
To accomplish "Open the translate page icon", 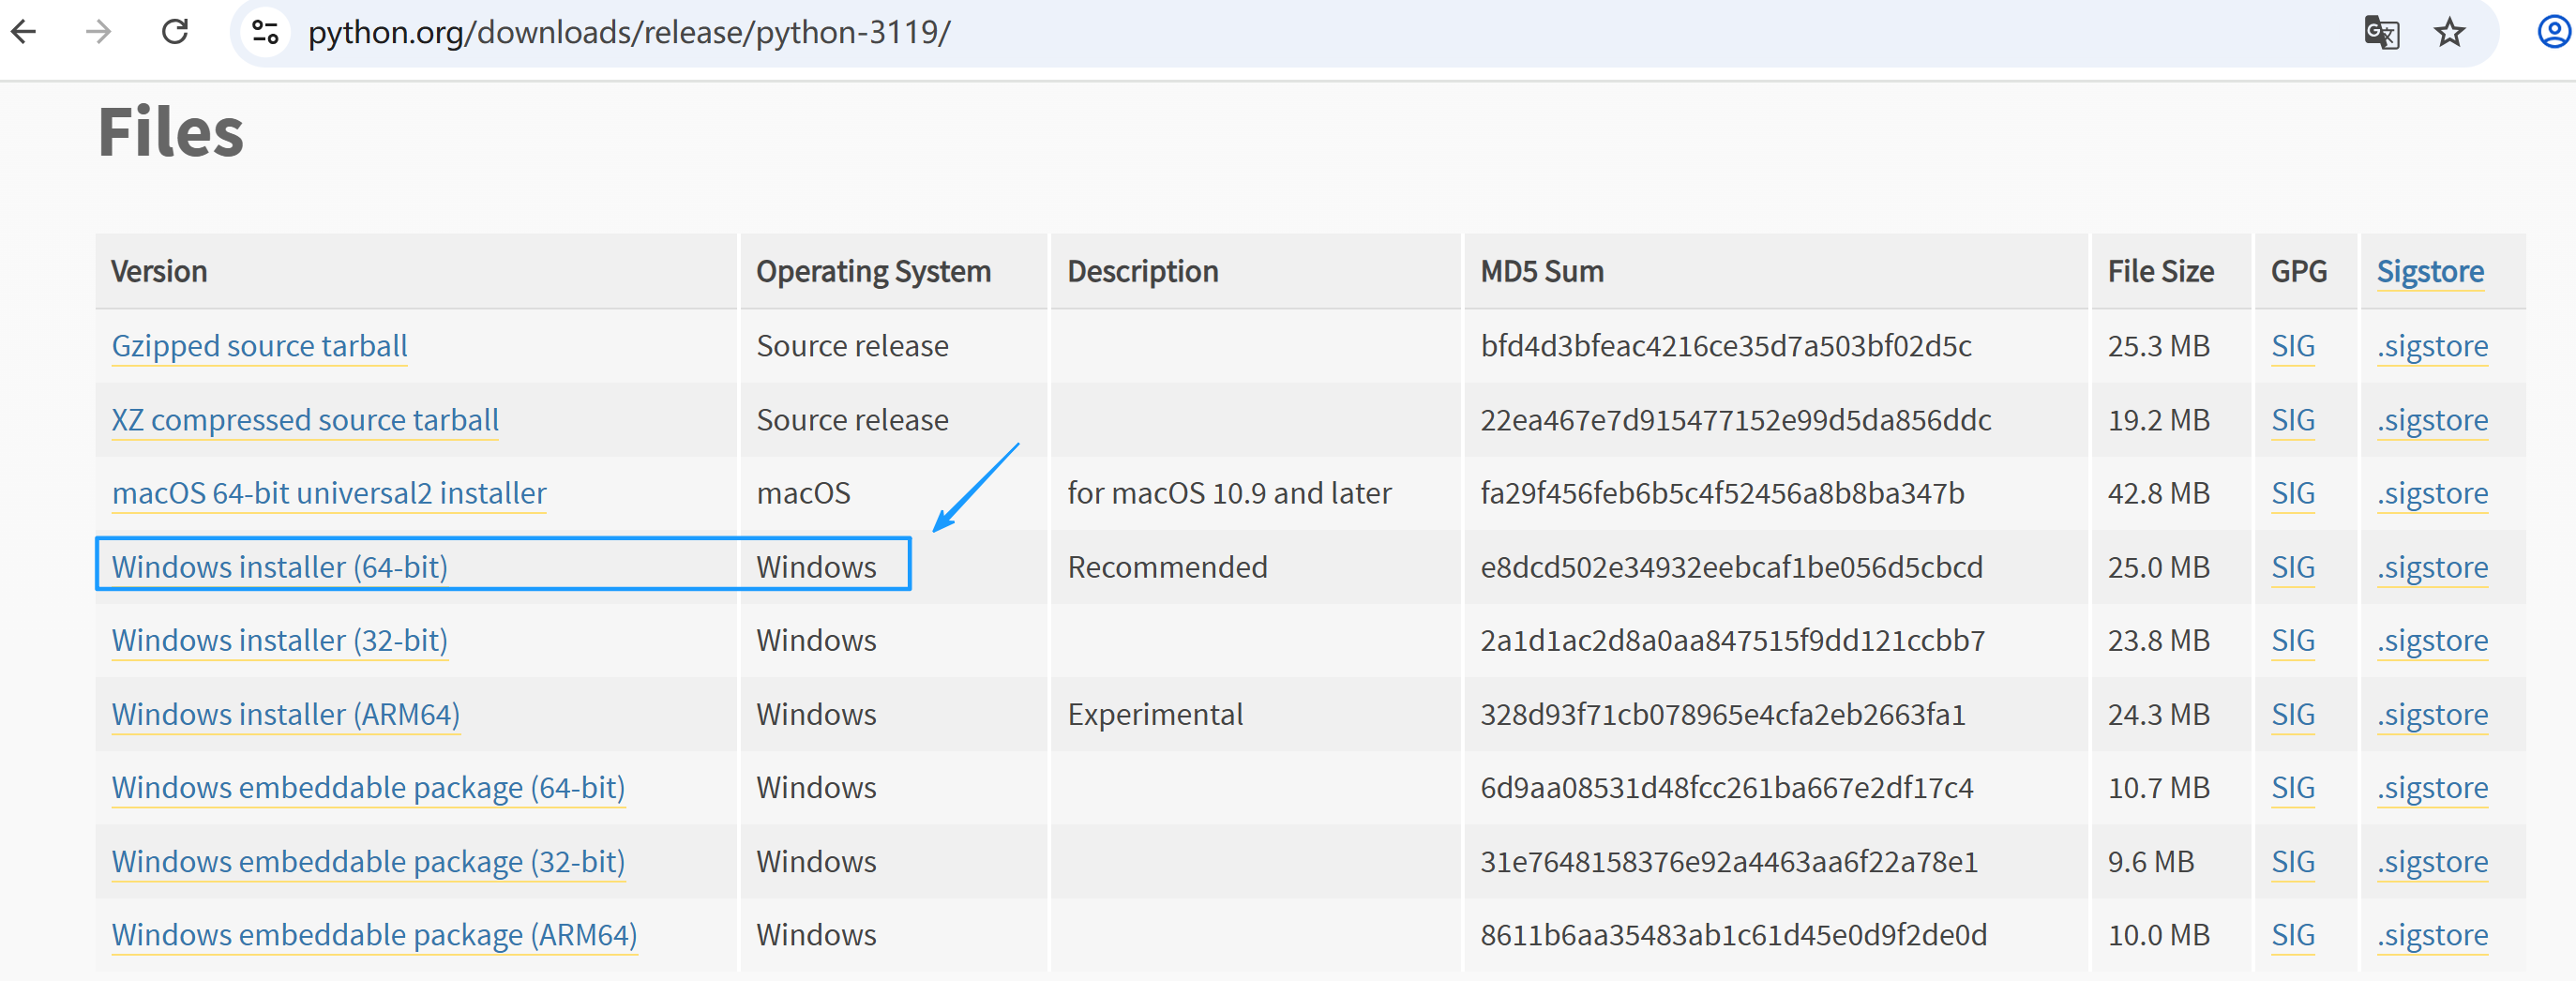I will pyautogui.click(x=2381, y=32).
